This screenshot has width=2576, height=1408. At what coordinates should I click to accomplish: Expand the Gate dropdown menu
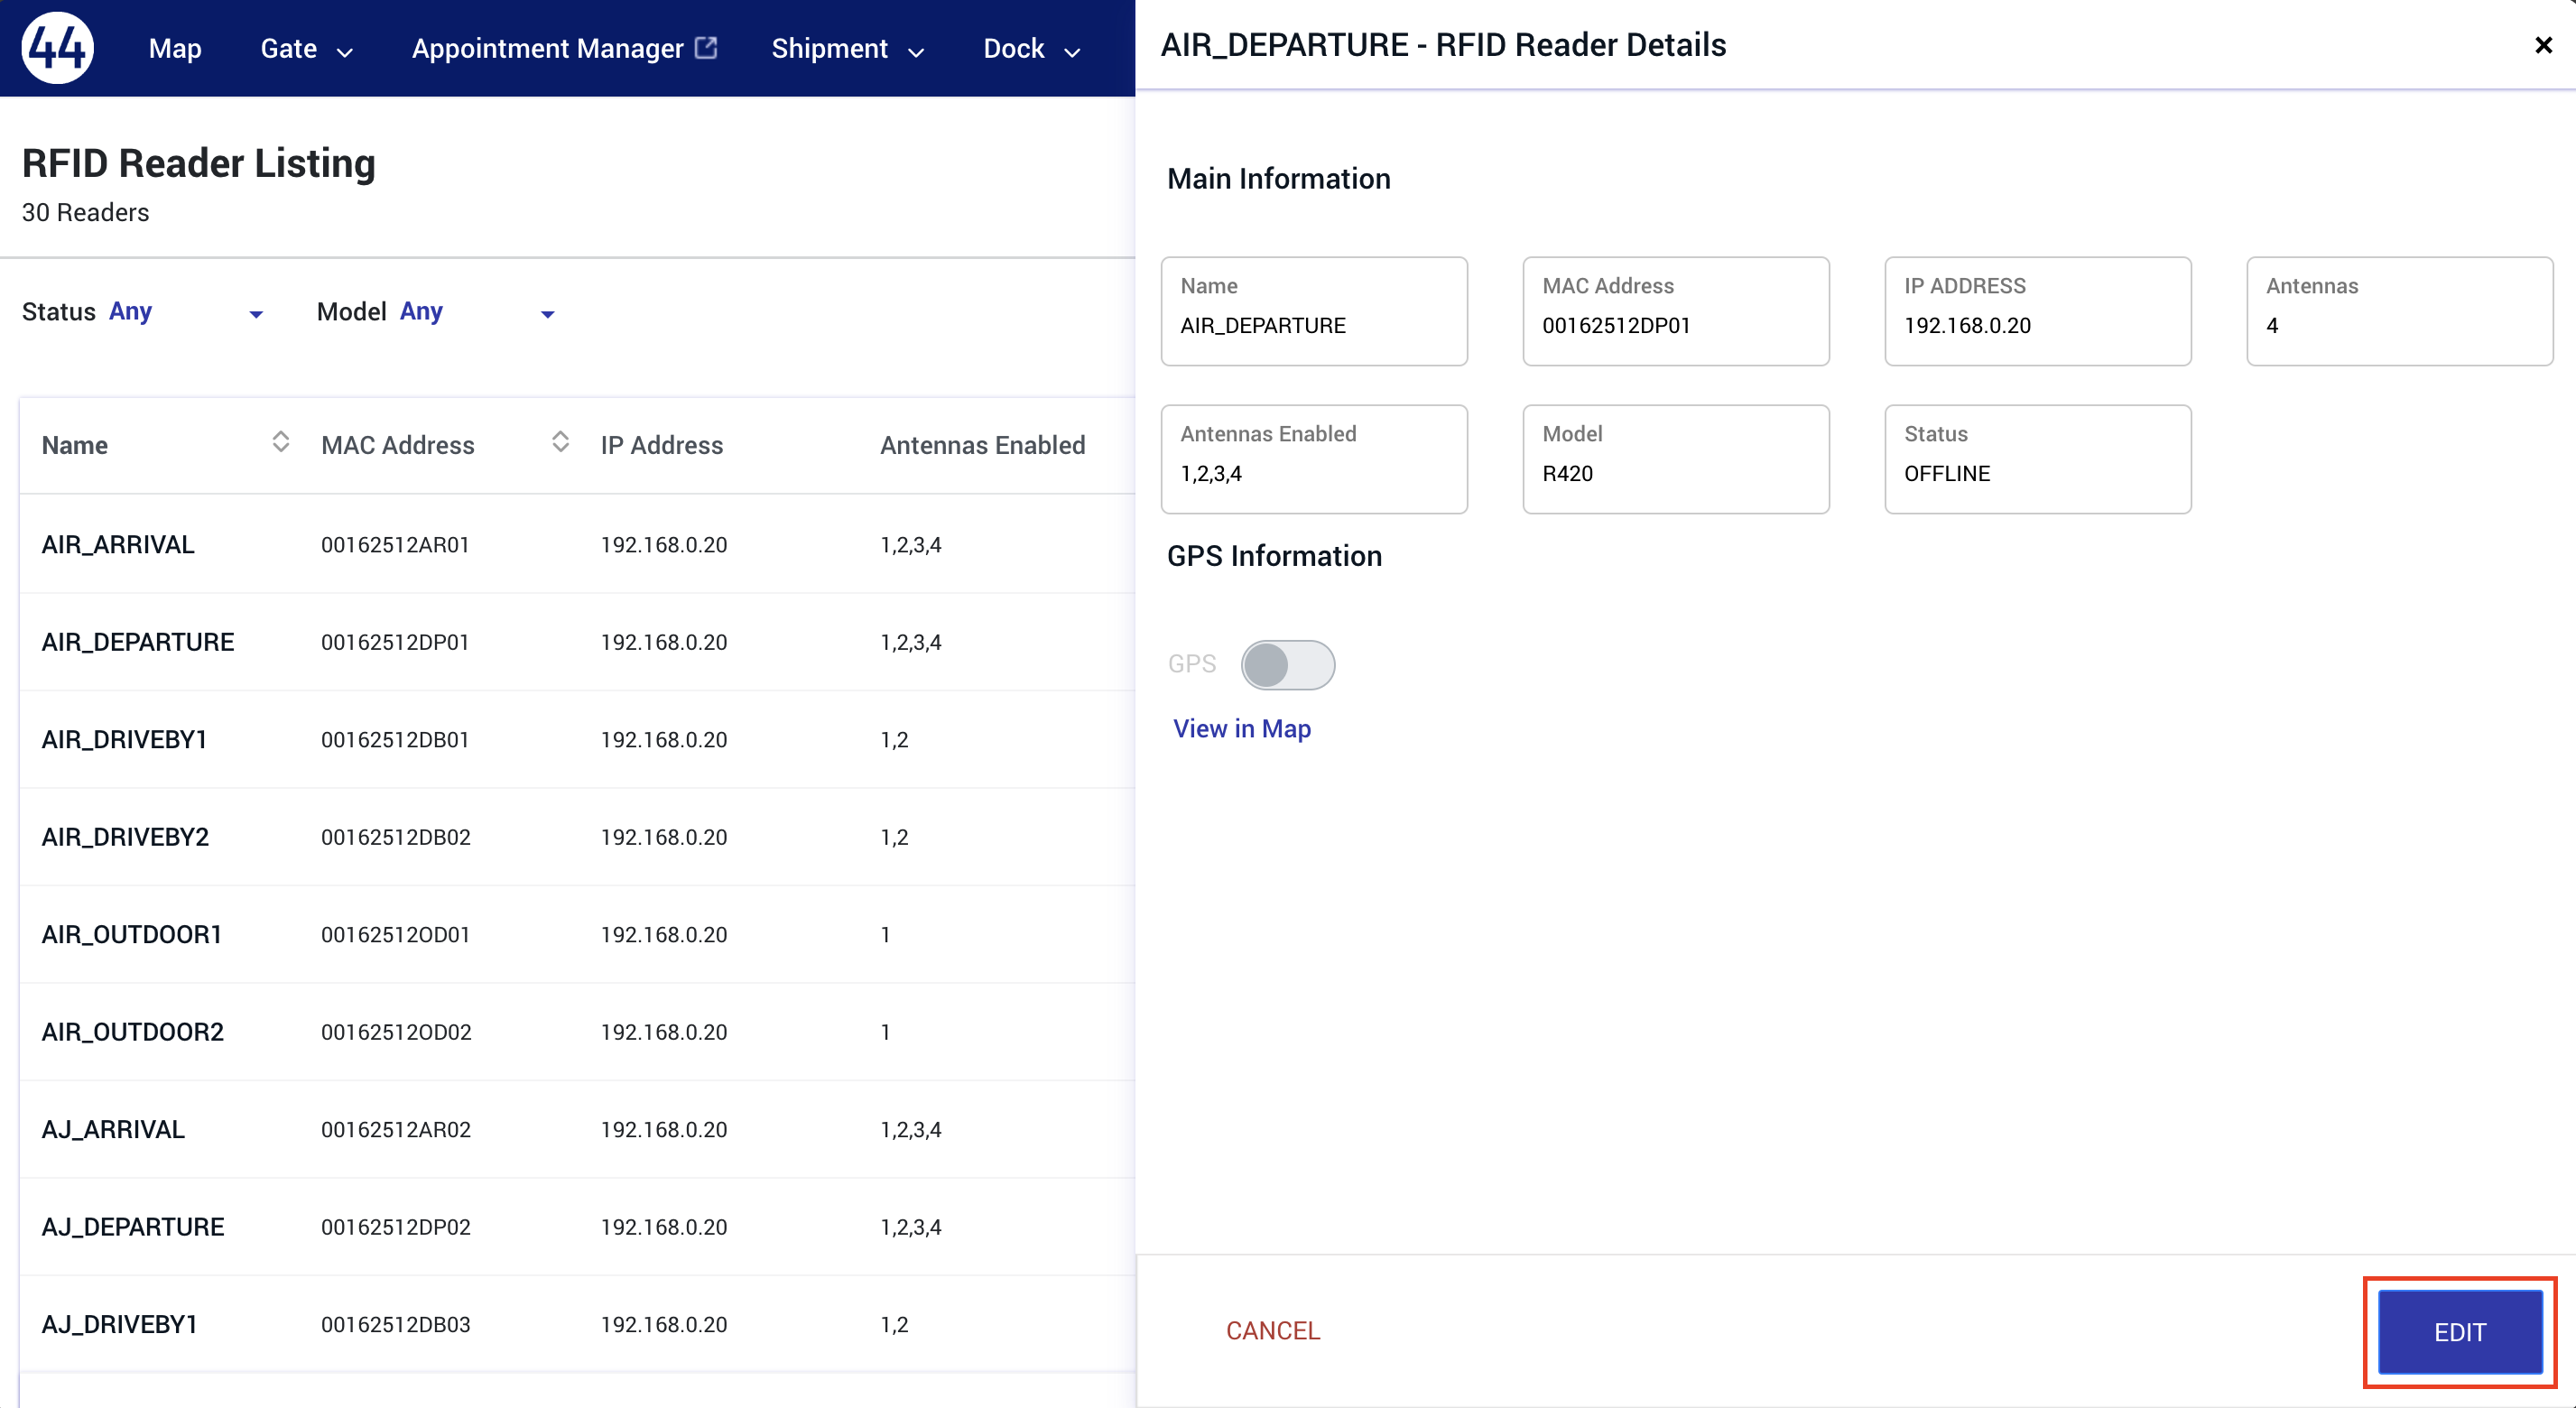click(306, 48)
